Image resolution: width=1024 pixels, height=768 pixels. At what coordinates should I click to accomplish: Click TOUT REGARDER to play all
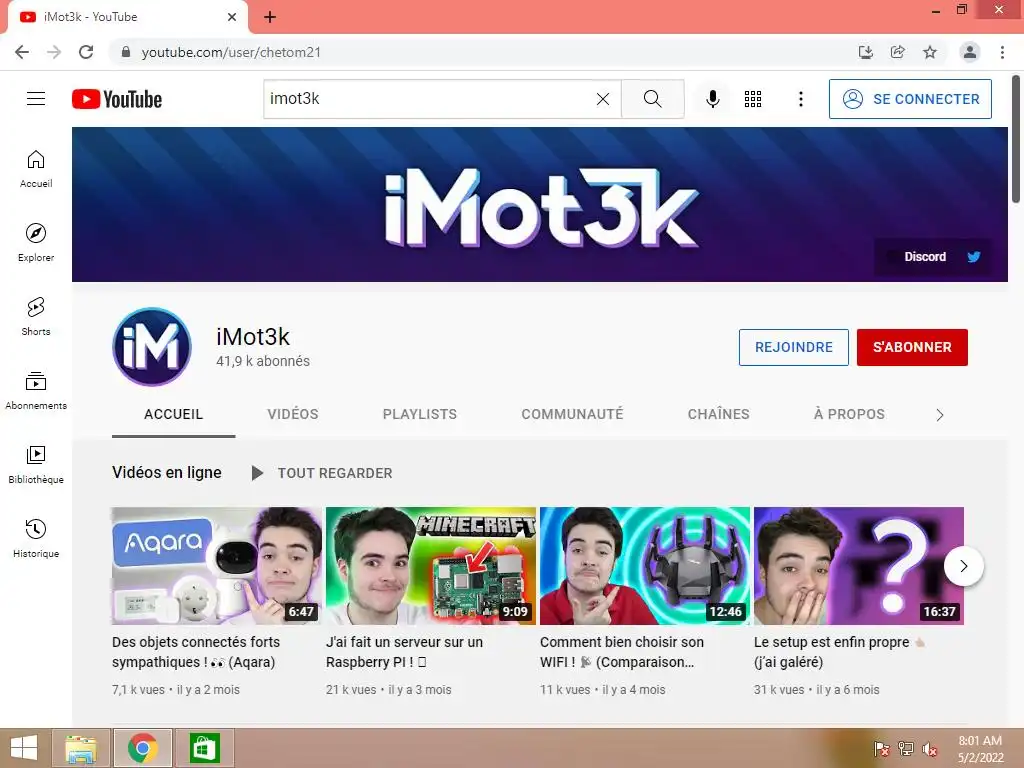click(323, 473)
